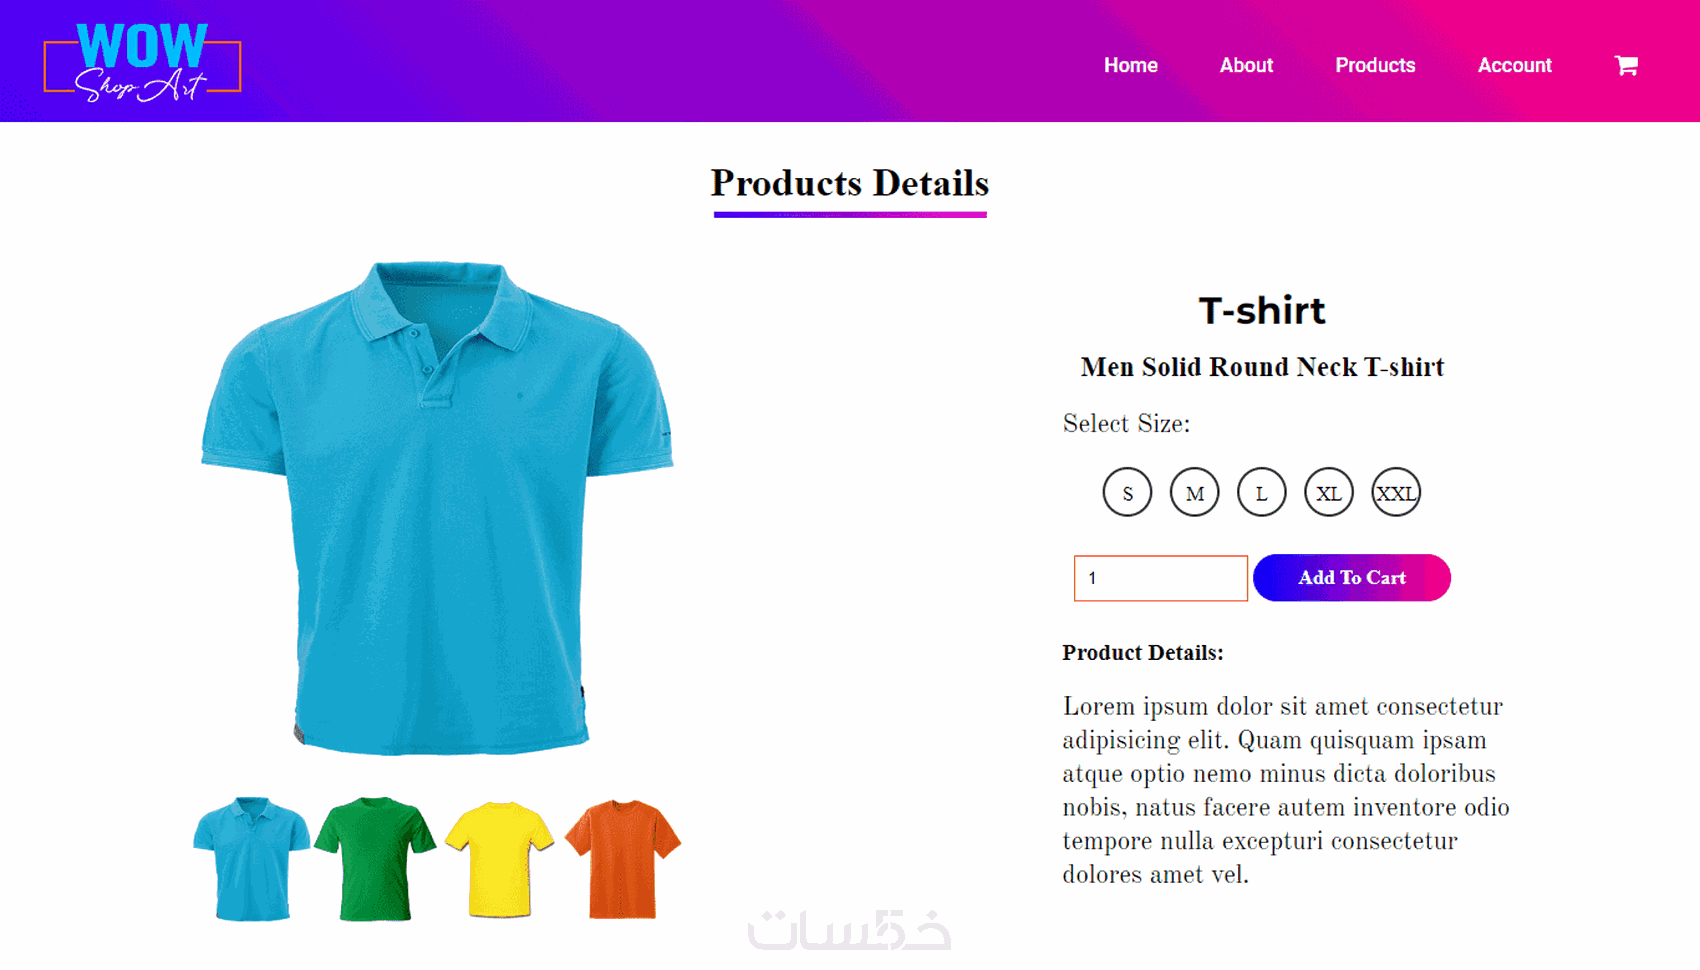The height and width of the screenshot is (970, 1700).
Task: Click the Products Details heading
Action: click(850, 184)
